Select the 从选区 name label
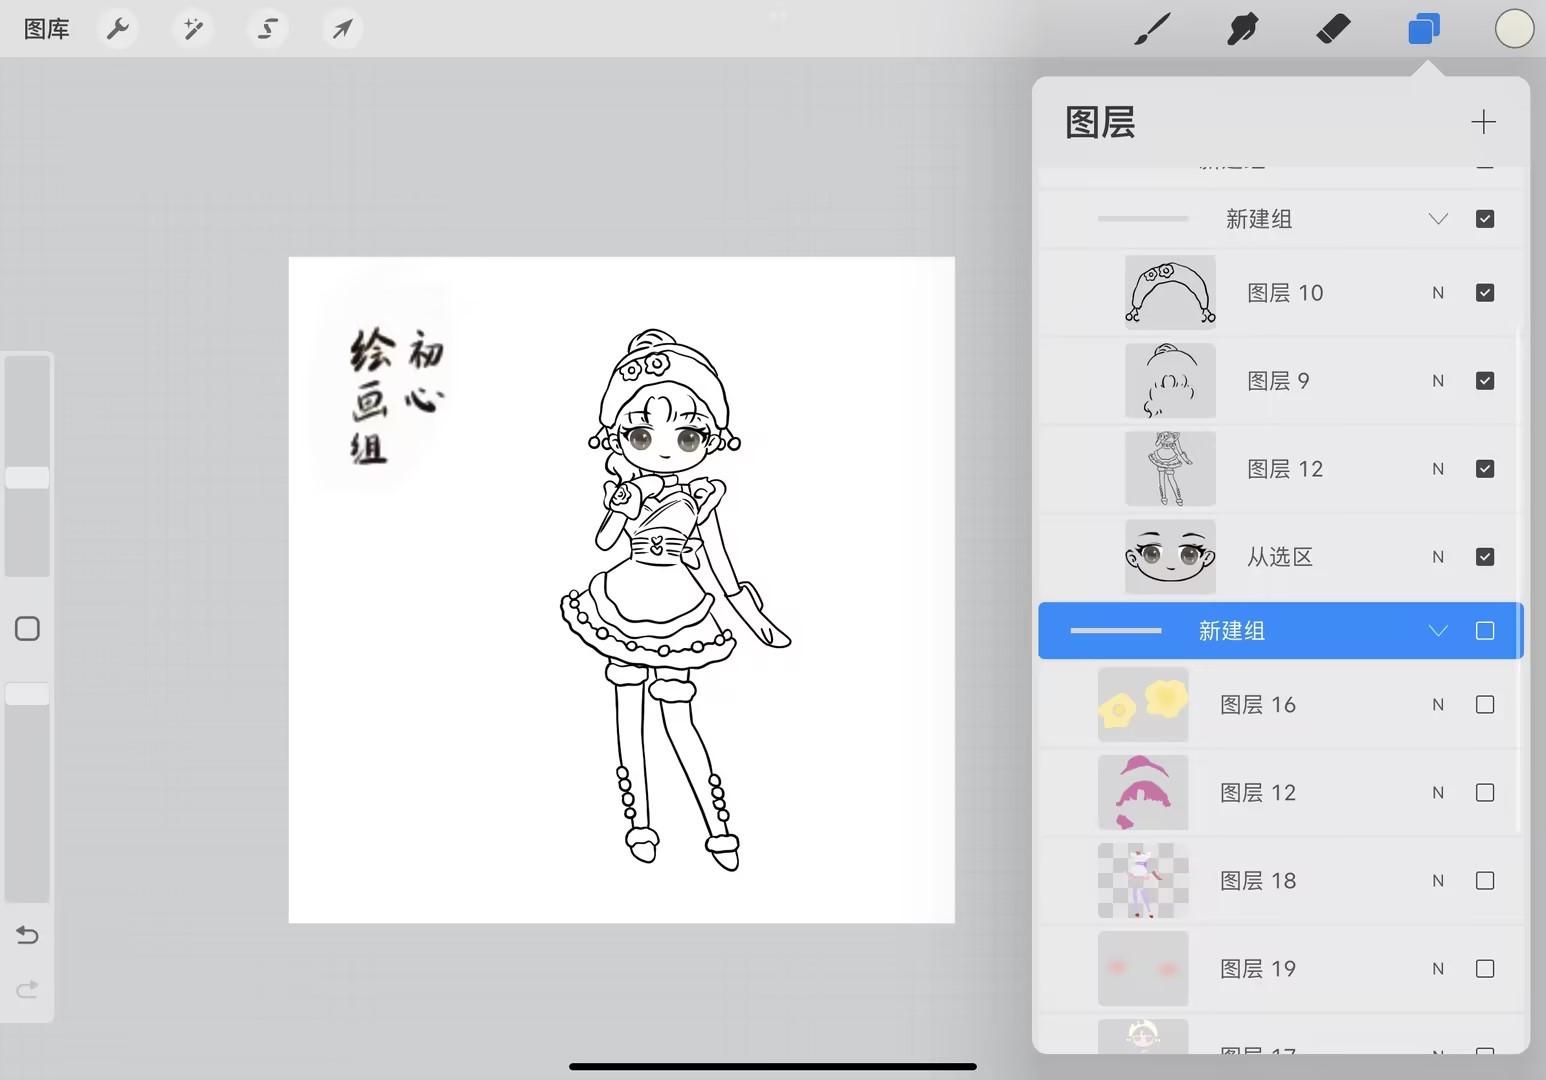Viewport: 1546px width, 1080px height. [x=1279, y=557]
